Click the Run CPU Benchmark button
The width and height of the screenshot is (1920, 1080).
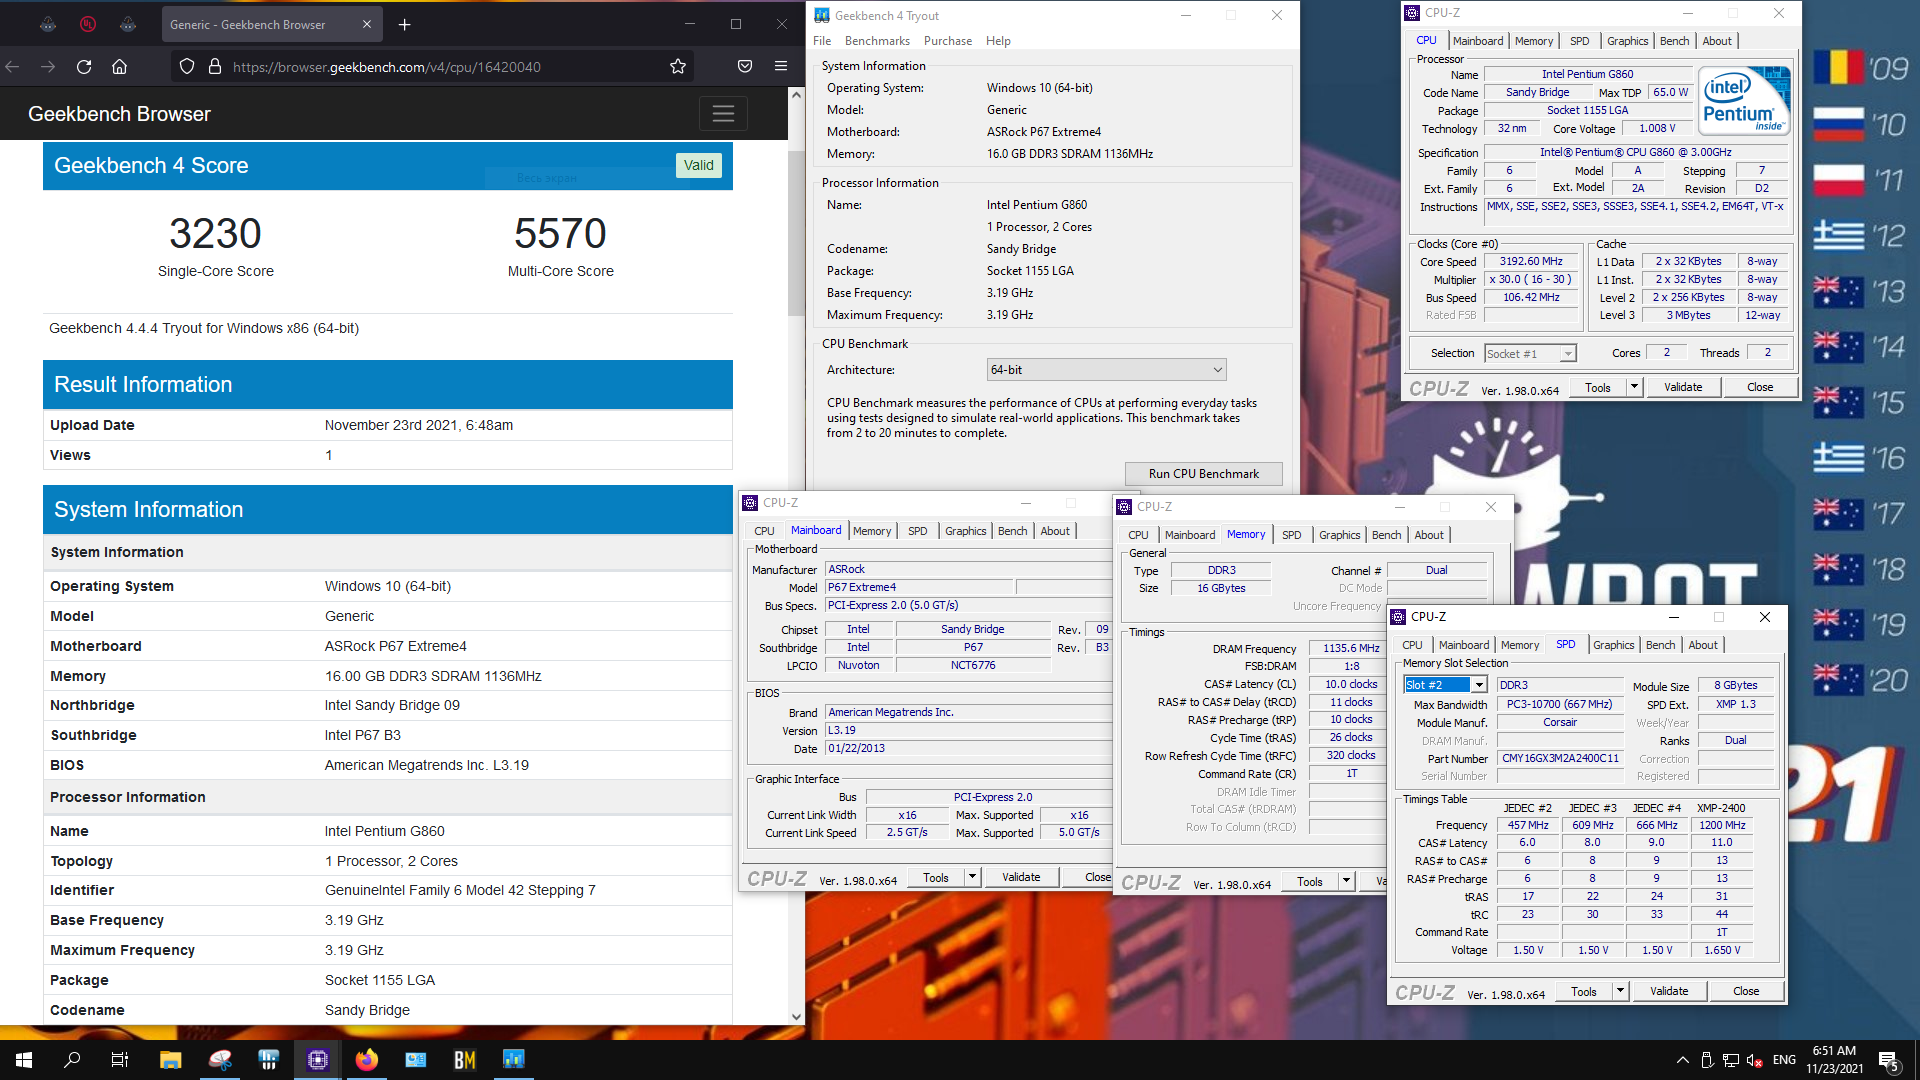1203,474
